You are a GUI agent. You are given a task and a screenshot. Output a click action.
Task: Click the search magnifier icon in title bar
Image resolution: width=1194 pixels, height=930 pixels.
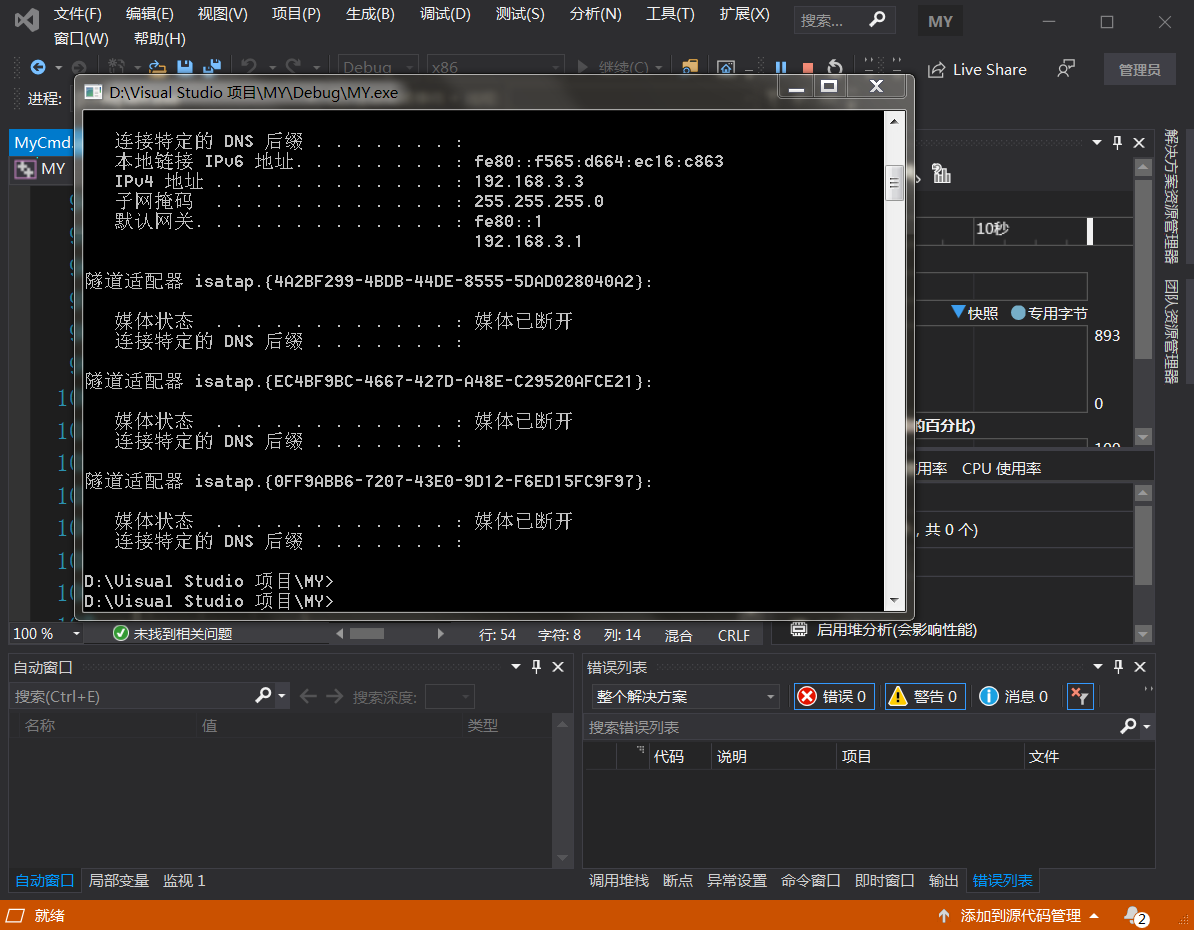pyautogui.click(x=877, y=19)
